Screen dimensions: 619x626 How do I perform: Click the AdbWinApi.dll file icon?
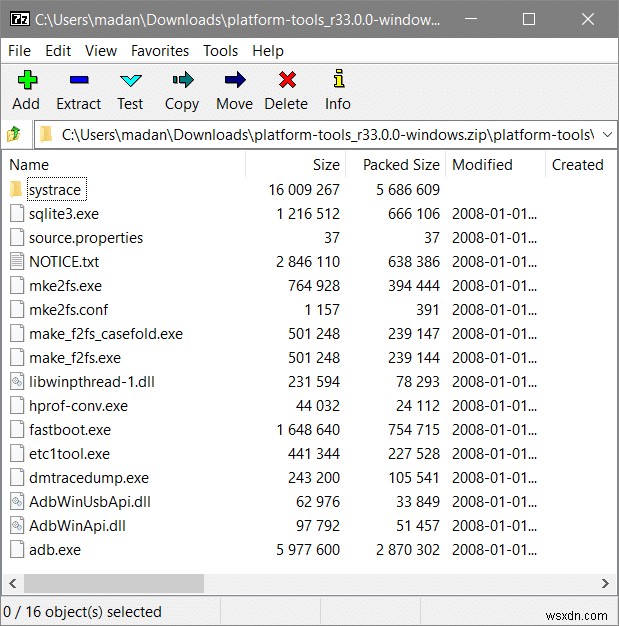tap(17, 525)
